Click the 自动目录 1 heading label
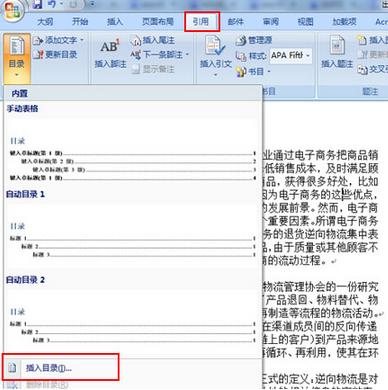 click(25, 194)
